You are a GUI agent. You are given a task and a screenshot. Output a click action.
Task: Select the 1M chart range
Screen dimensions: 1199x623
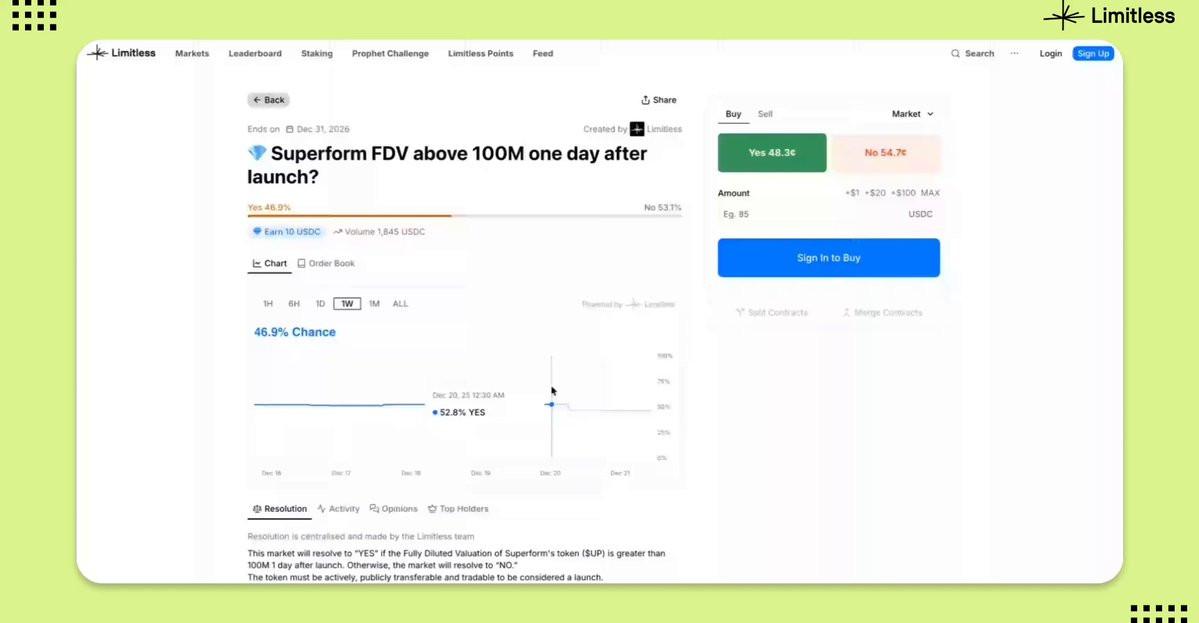tap(374, 304)
